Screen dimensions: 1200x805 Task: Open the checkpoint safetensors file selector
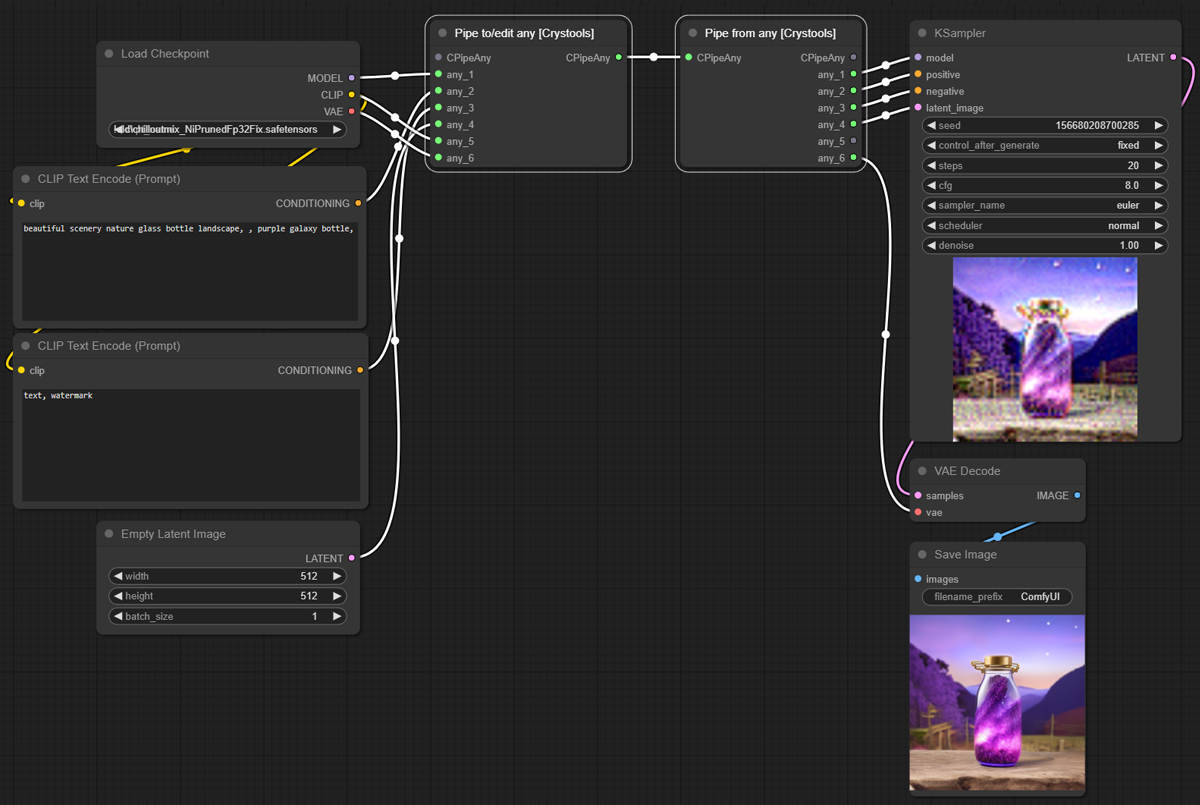[x=227, y=129]
